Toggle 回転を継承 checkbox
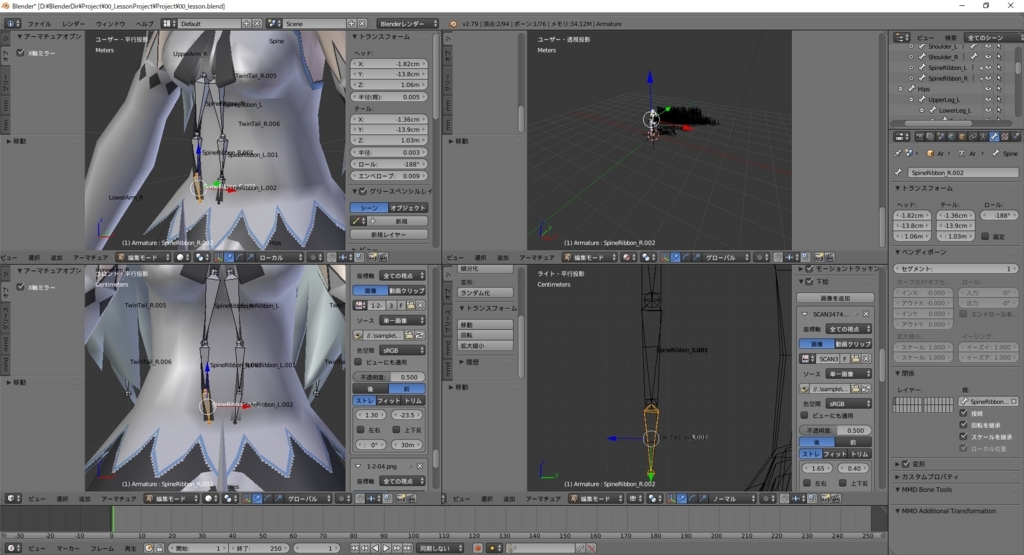The height and width of the screenshot is (555, 1024). point(963,425)
